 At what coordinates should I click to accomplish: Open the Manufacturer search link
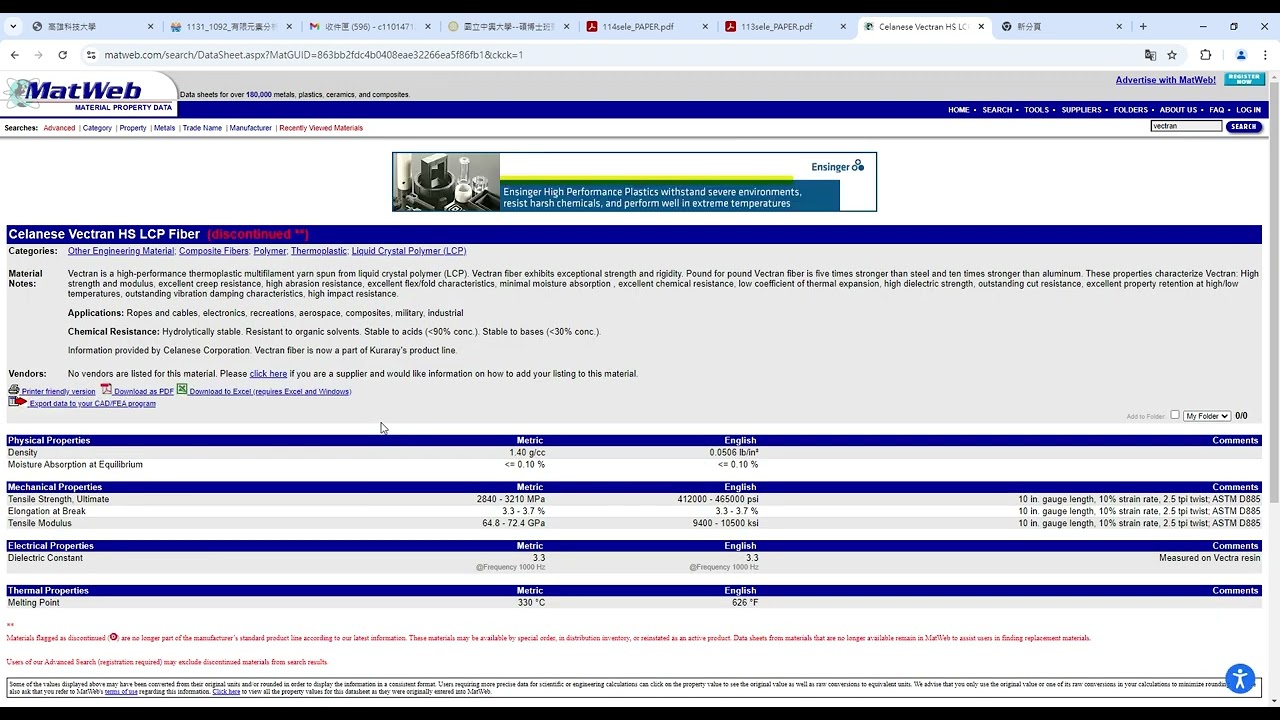250,128
